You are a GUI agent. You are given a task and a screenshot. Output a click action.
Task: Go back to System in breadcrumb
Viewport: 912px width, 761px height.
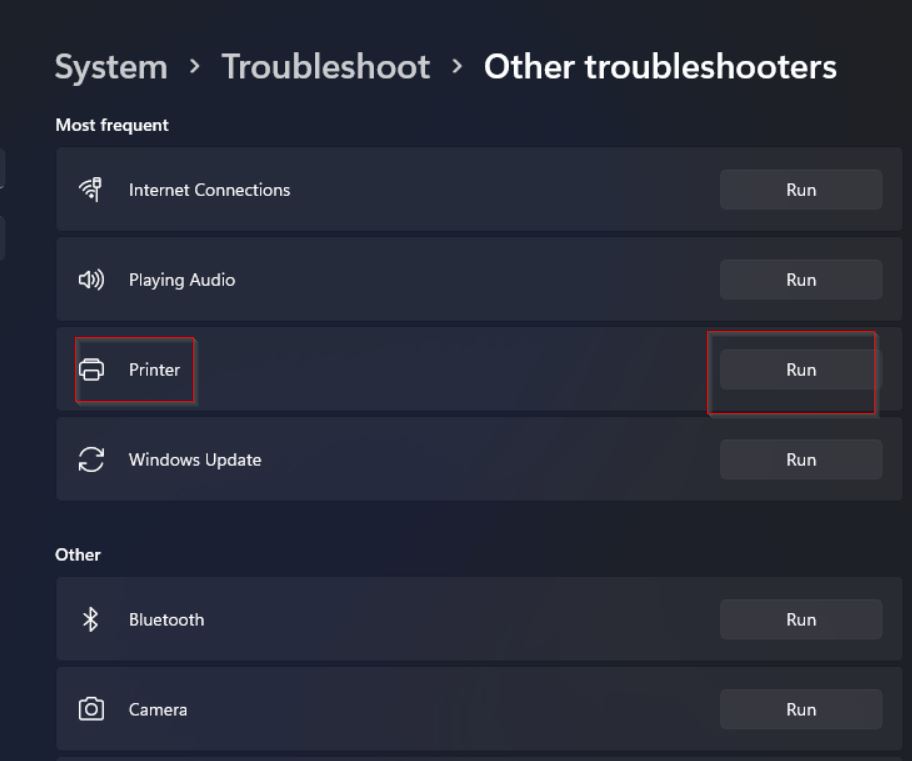111,67
